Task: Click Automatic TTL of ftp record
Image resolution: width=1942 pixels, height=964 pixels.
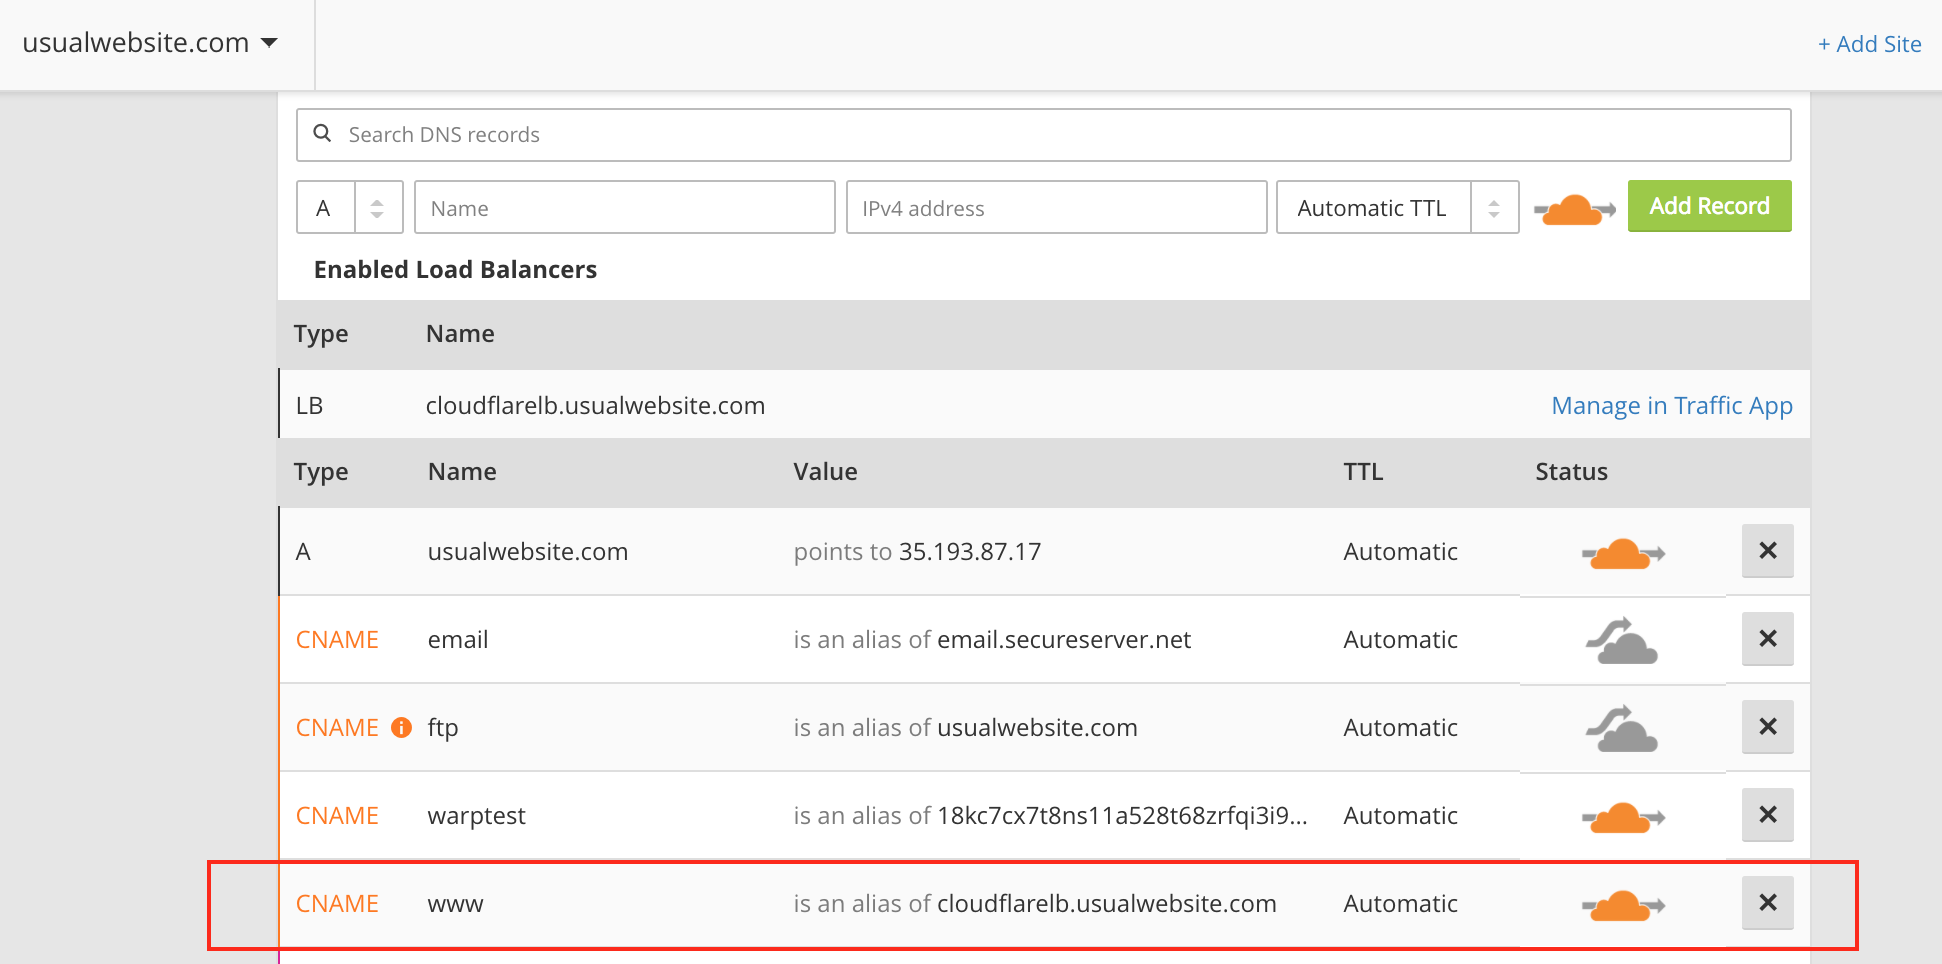Action: [1400, 728]
